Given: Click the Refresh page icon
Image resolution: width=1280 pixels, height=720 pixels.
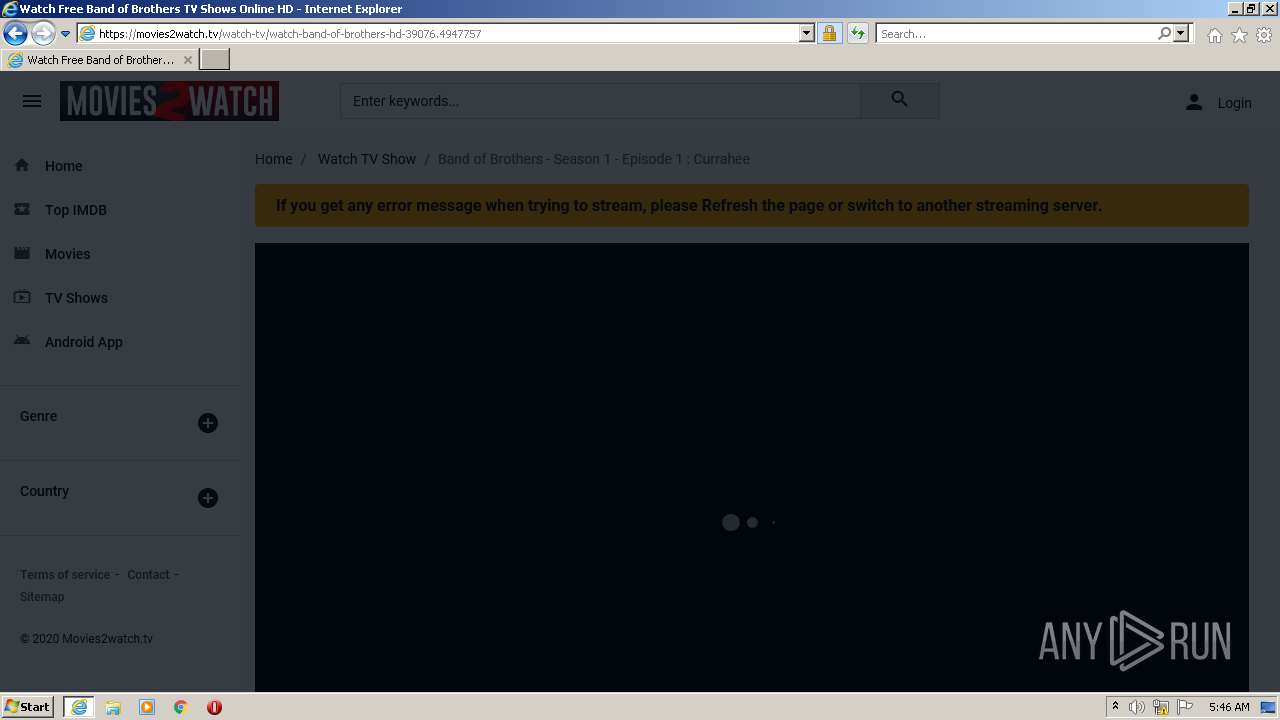Looking at the screenshot, I should pyautogui.click(x=857, y=33).
